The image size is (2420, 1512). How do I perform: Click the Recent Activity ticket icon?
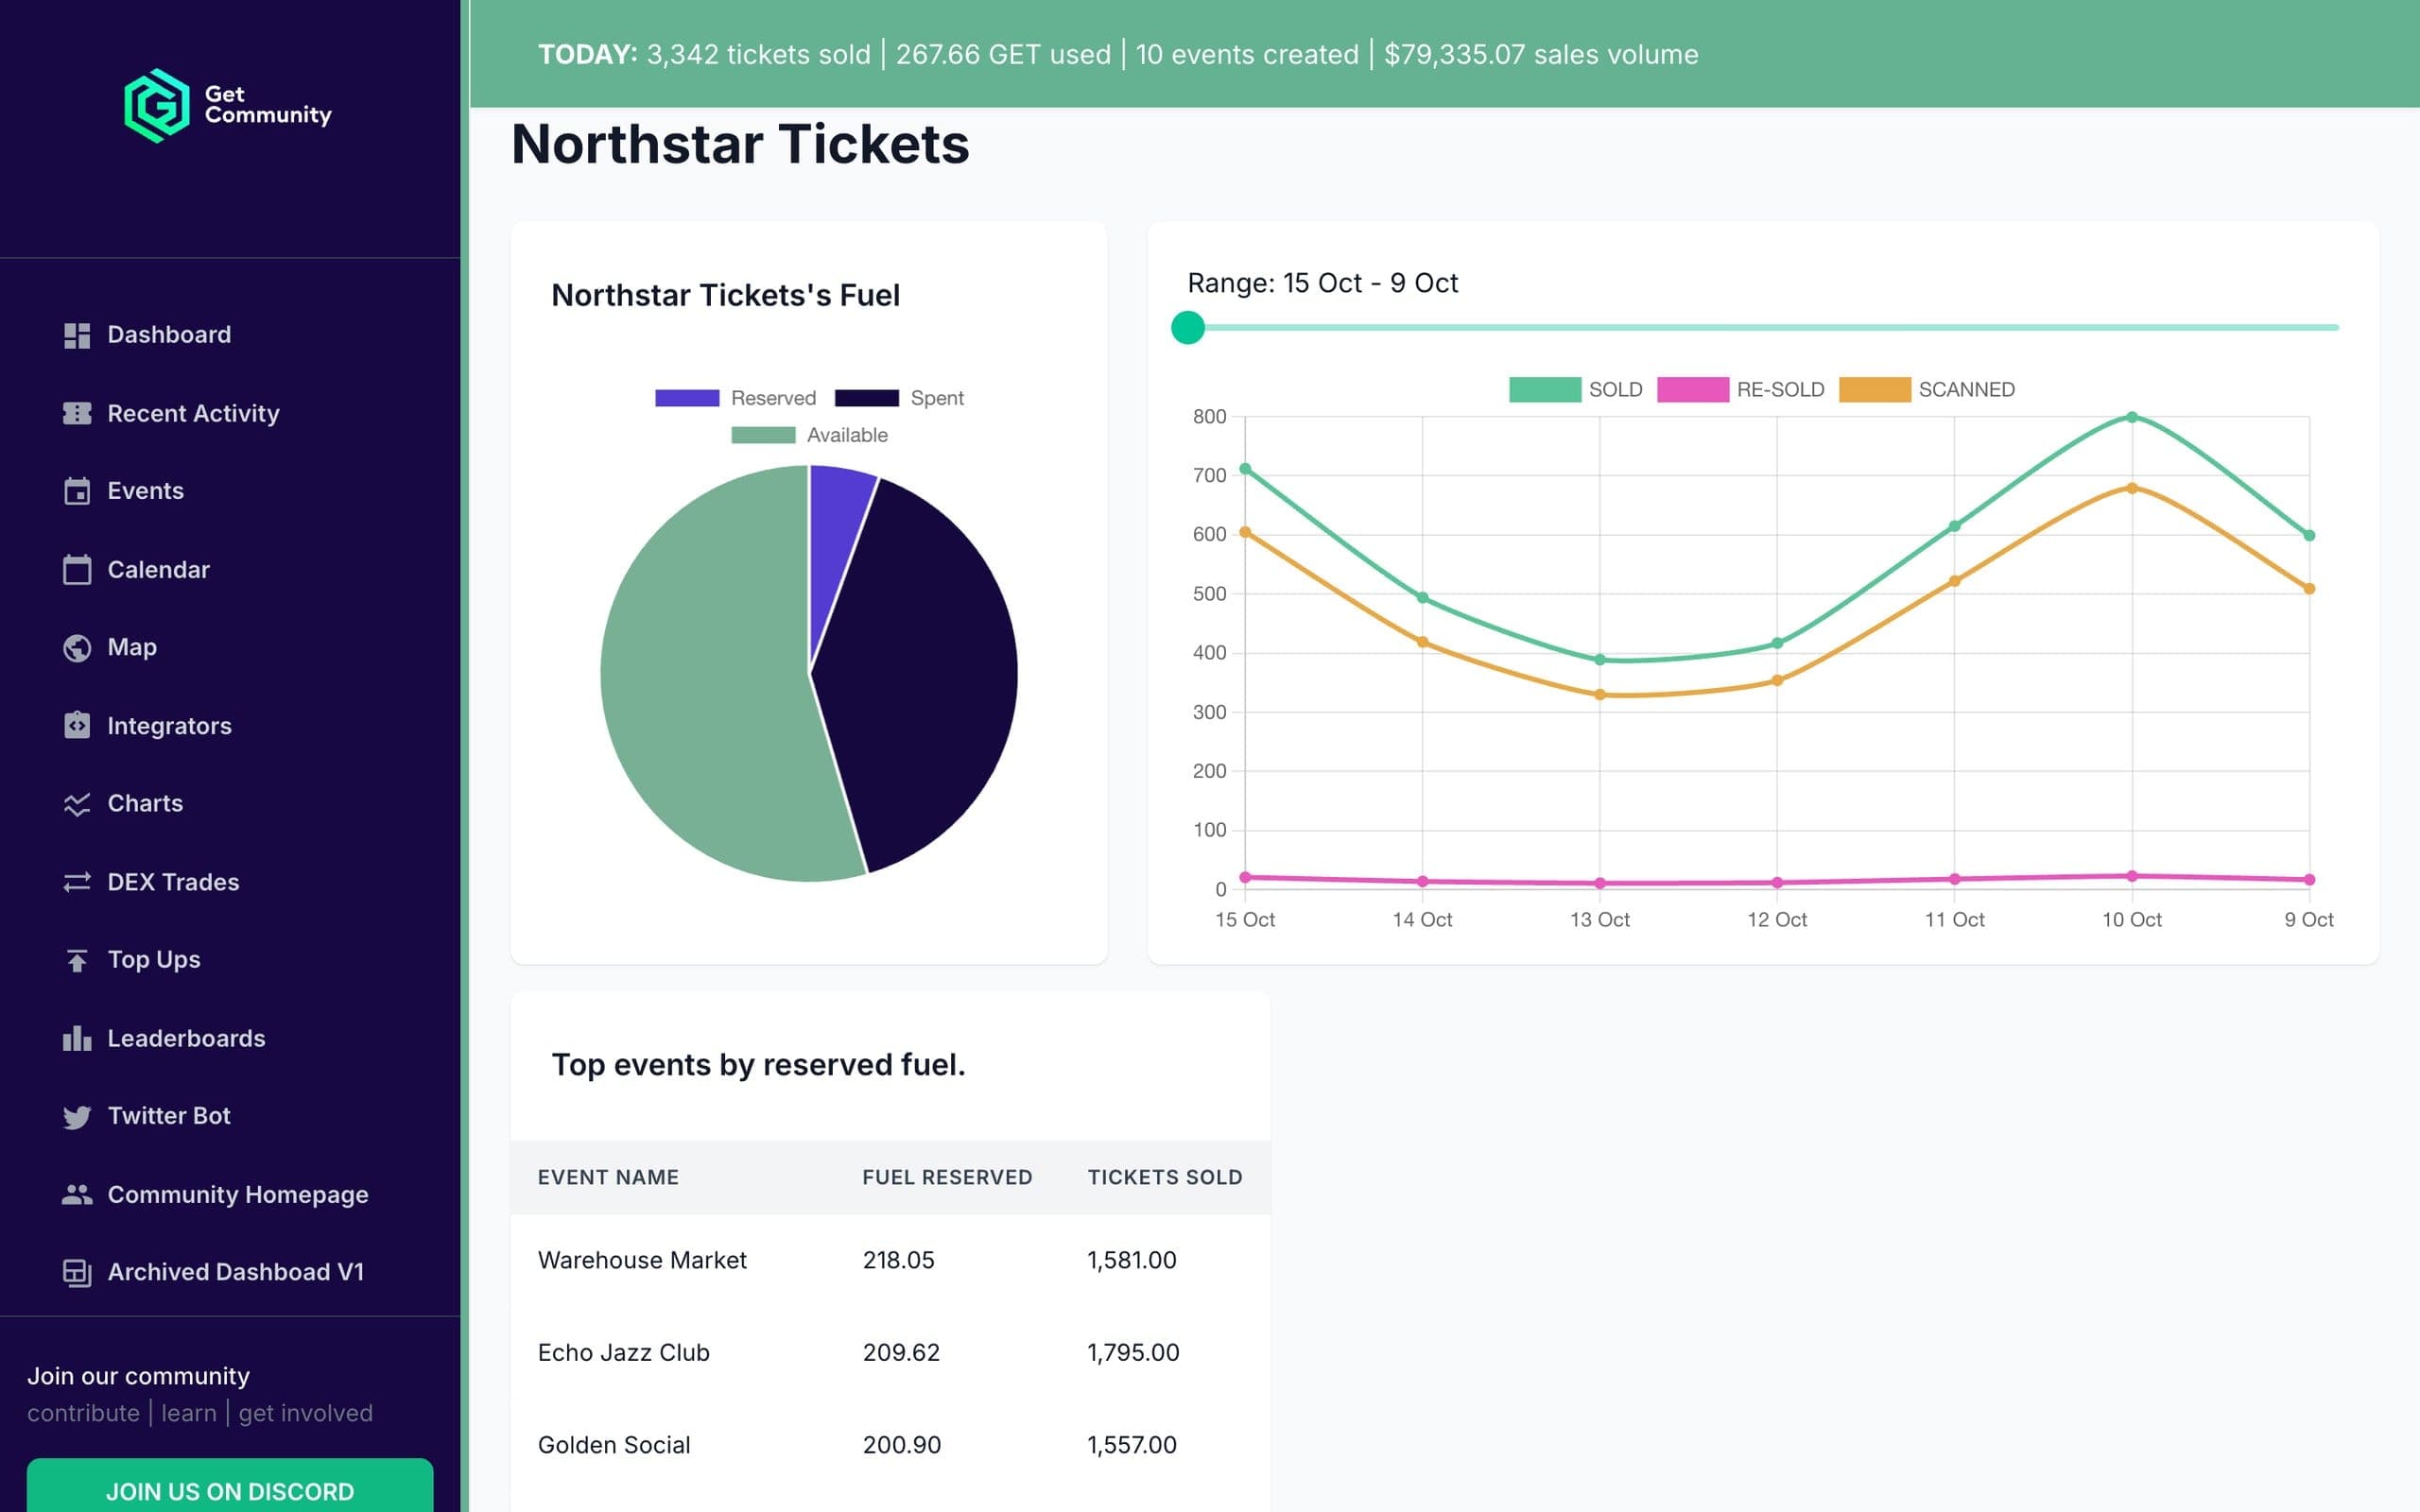77,413
